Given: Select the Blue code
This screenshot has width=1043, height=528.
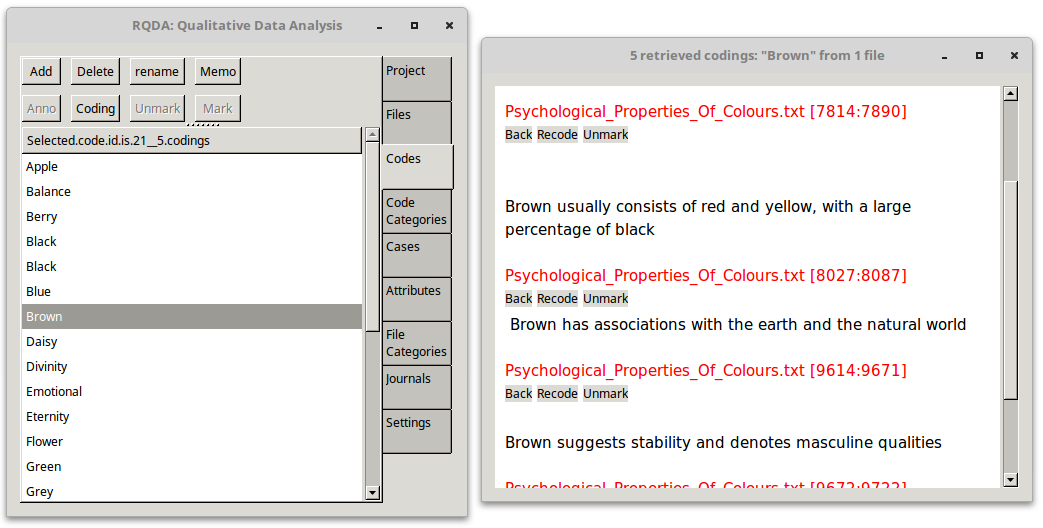Looking at the screenshot, I should pos(192,292).
